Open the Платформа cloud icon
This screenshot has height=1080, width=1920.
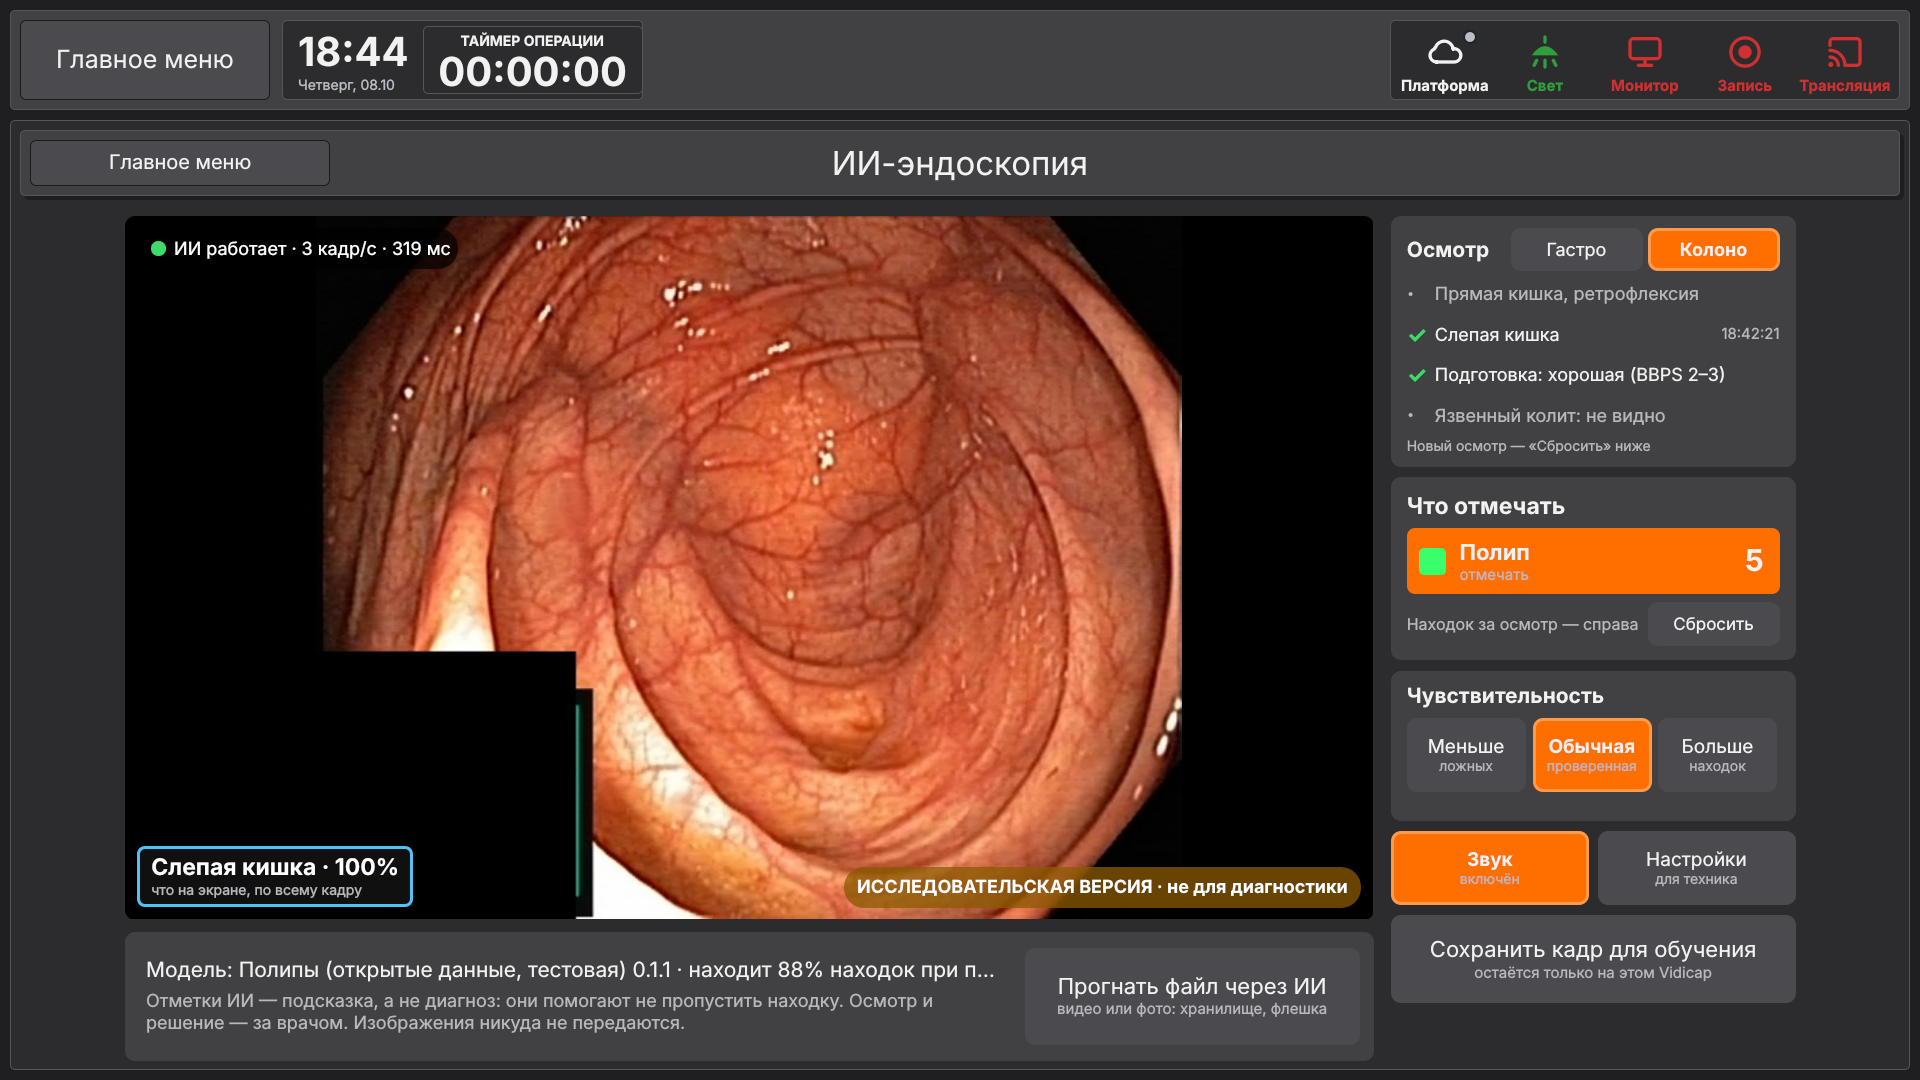(x=1445, y=52)
